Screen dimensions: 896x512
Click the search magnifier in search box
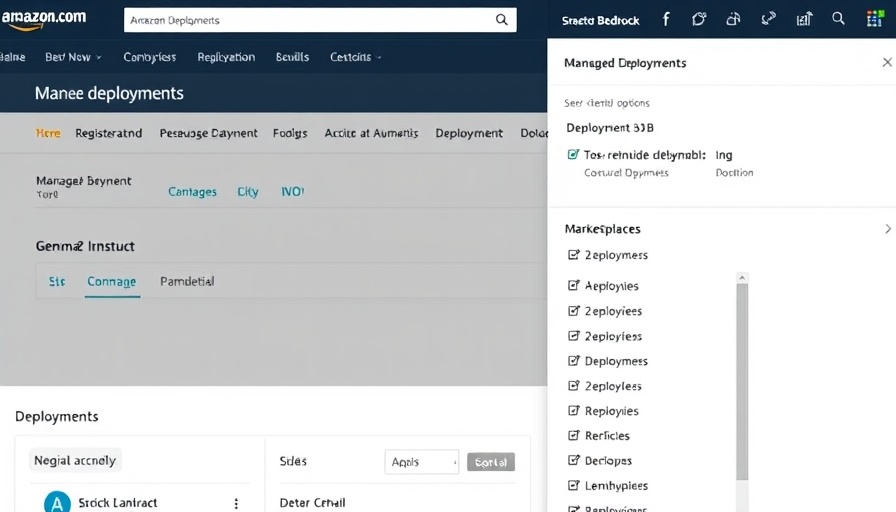click(501, 20)
